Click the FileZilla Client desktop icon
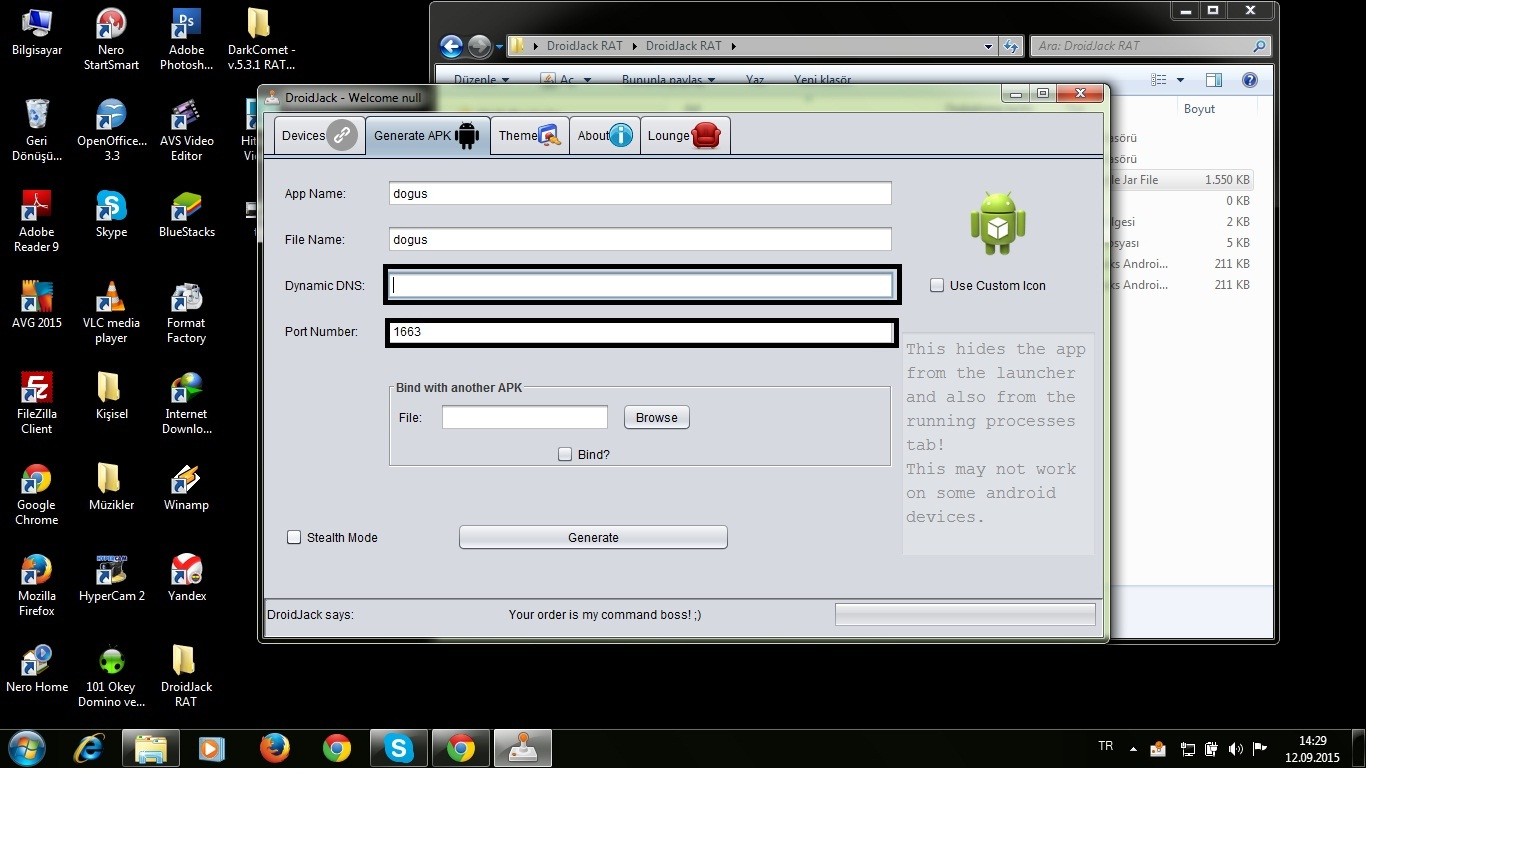Image resolution: width=1536 pixels, height=864 pixels. [x=37, y=403]
